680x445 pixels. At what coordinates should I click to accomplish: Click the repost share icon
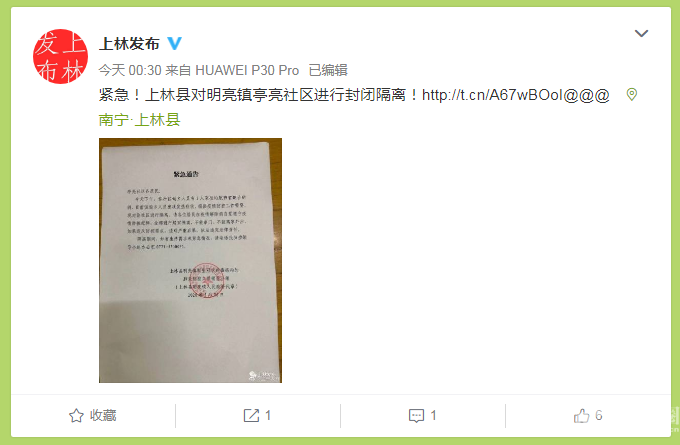click(x=251, y=416)
